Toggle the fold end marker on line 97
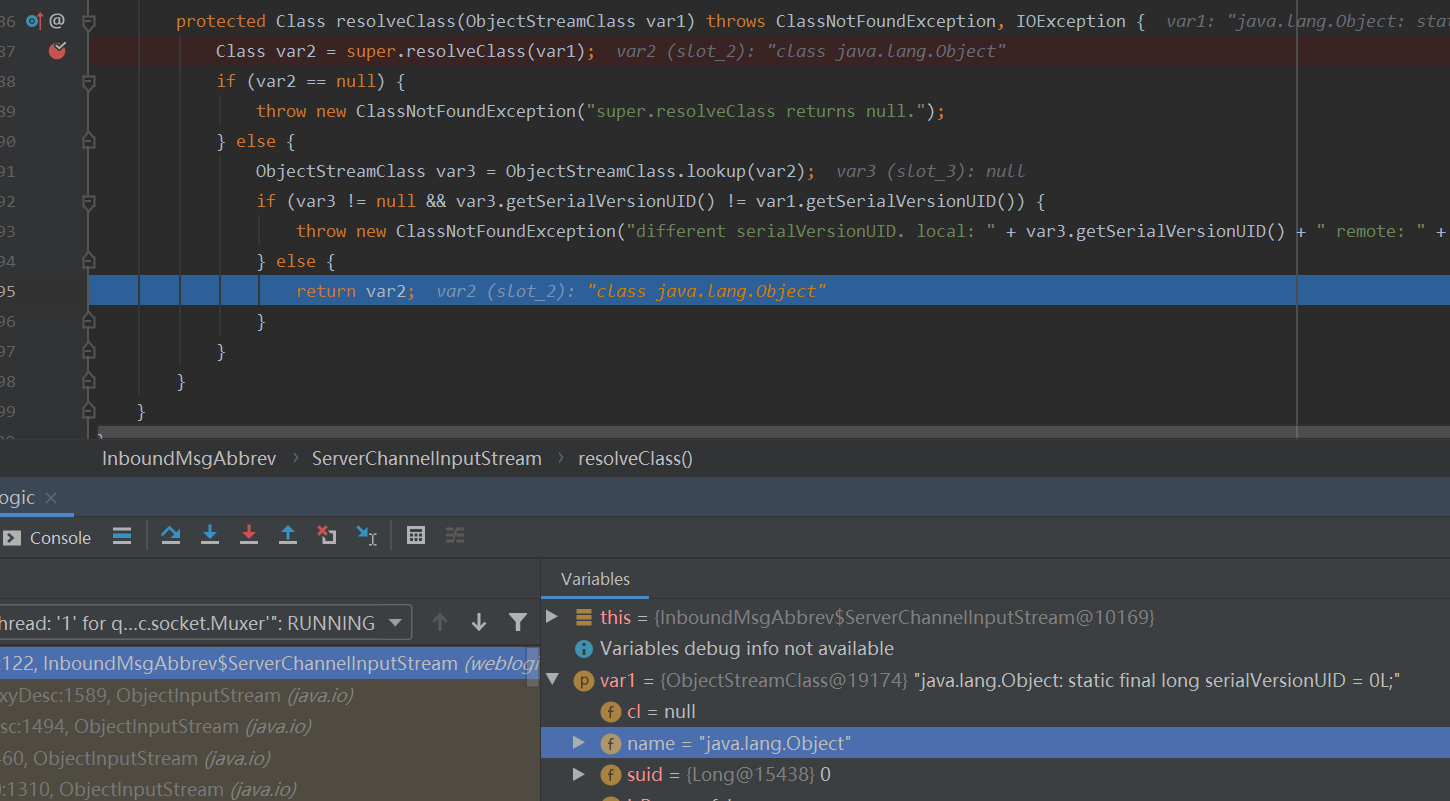The width and height of the screenshot is (1450, 801). click(88, 351)
